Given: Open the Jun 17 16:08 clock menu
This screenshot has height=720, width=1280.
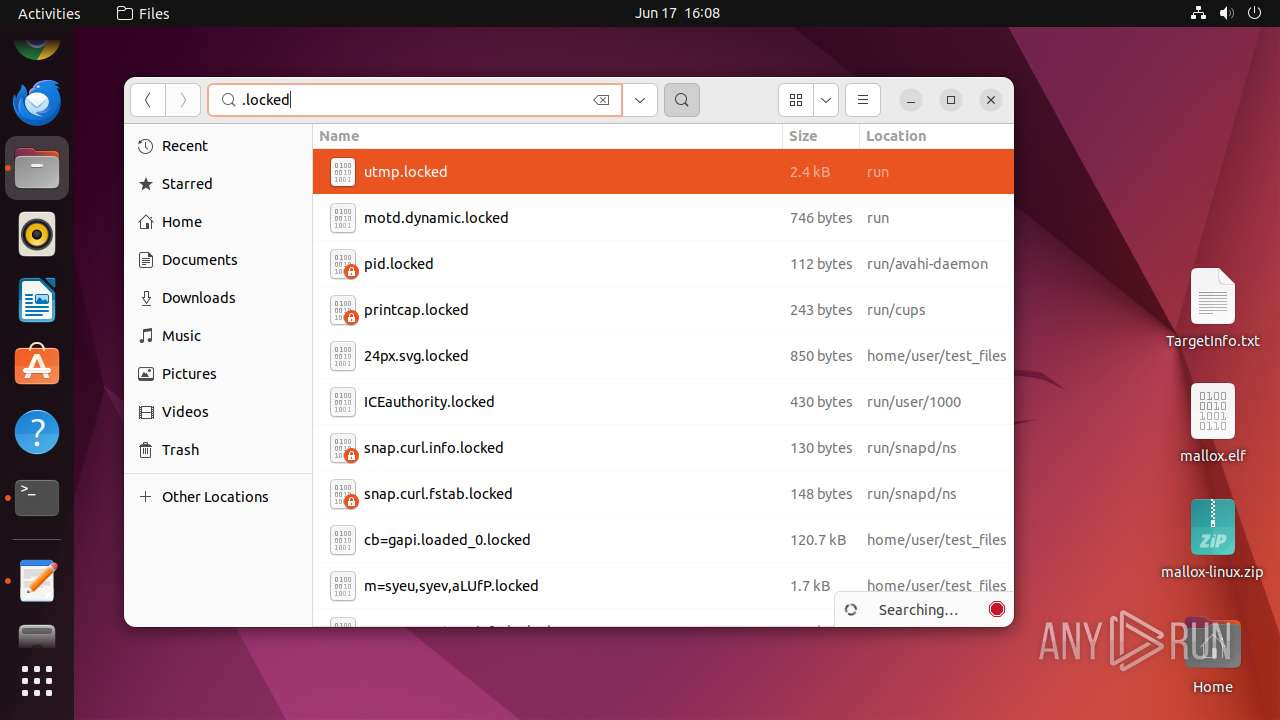Looking at the screenshot, I should click(677, 13).
